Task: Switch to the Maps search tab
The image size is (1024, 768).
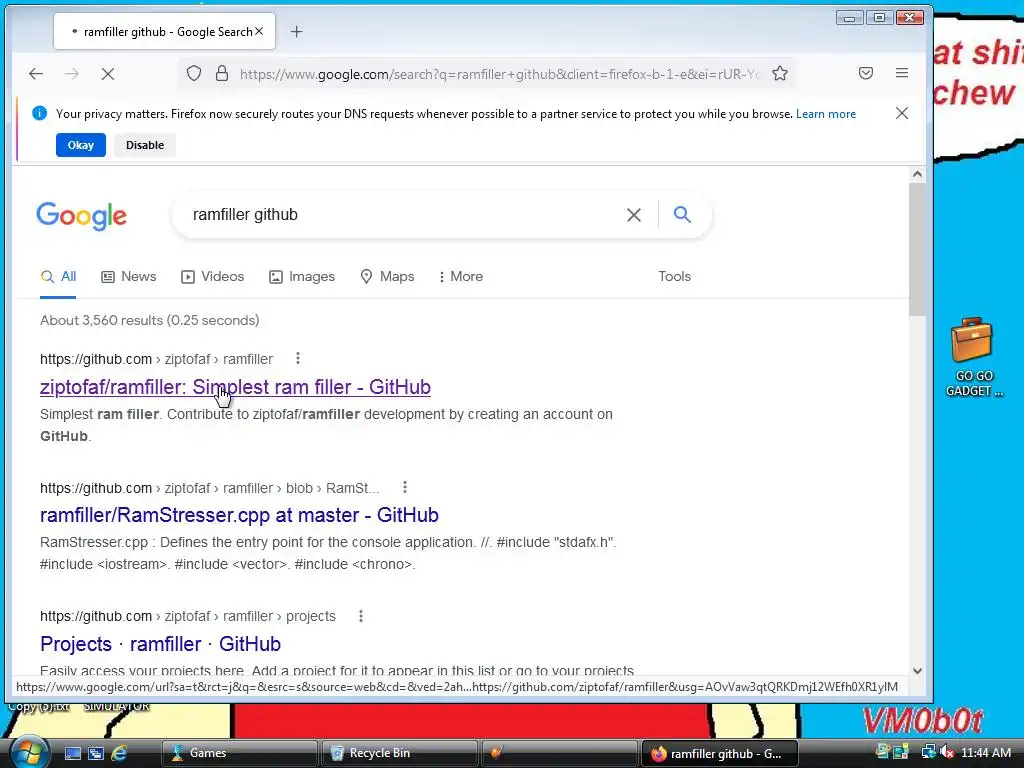Action: [387, 276]
